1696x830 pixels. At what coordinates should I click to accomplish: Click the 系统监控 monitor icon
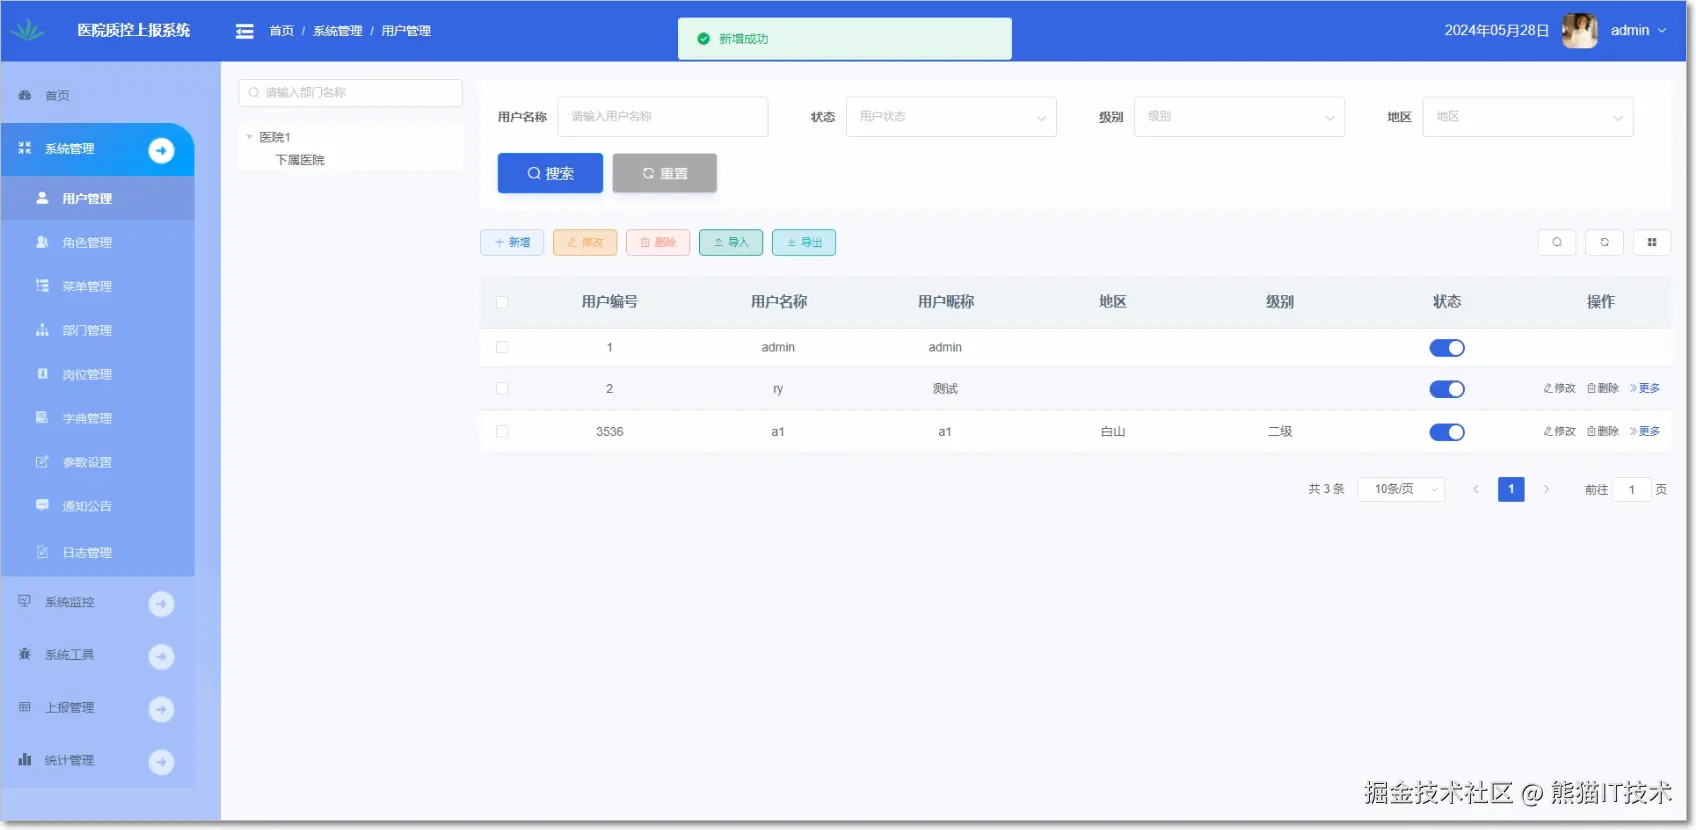[x=25, y=601]
